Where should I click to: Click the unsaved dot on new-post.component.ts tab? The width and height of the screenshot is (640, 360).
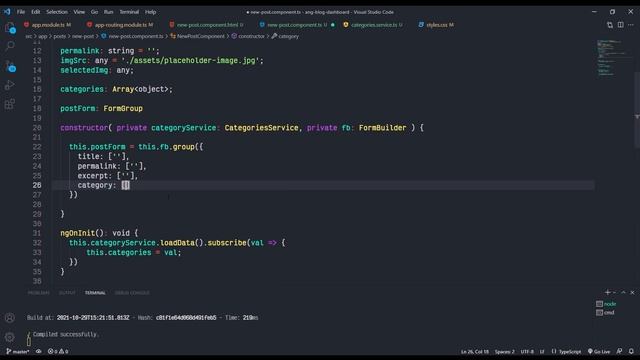point(333,25)
